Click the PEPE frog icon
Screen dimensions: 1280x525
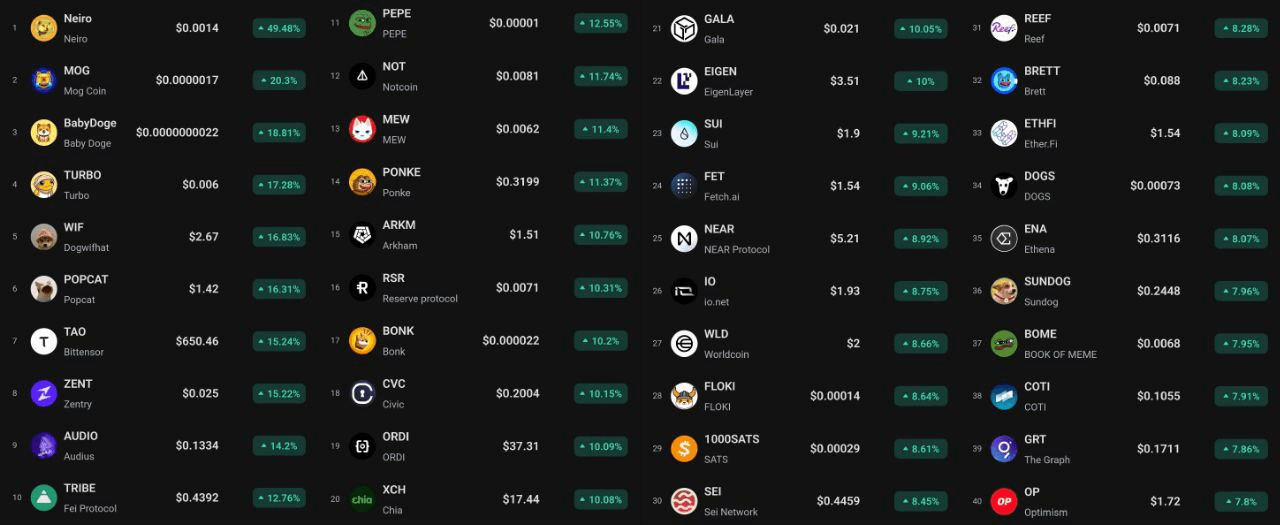coord(362,23)
